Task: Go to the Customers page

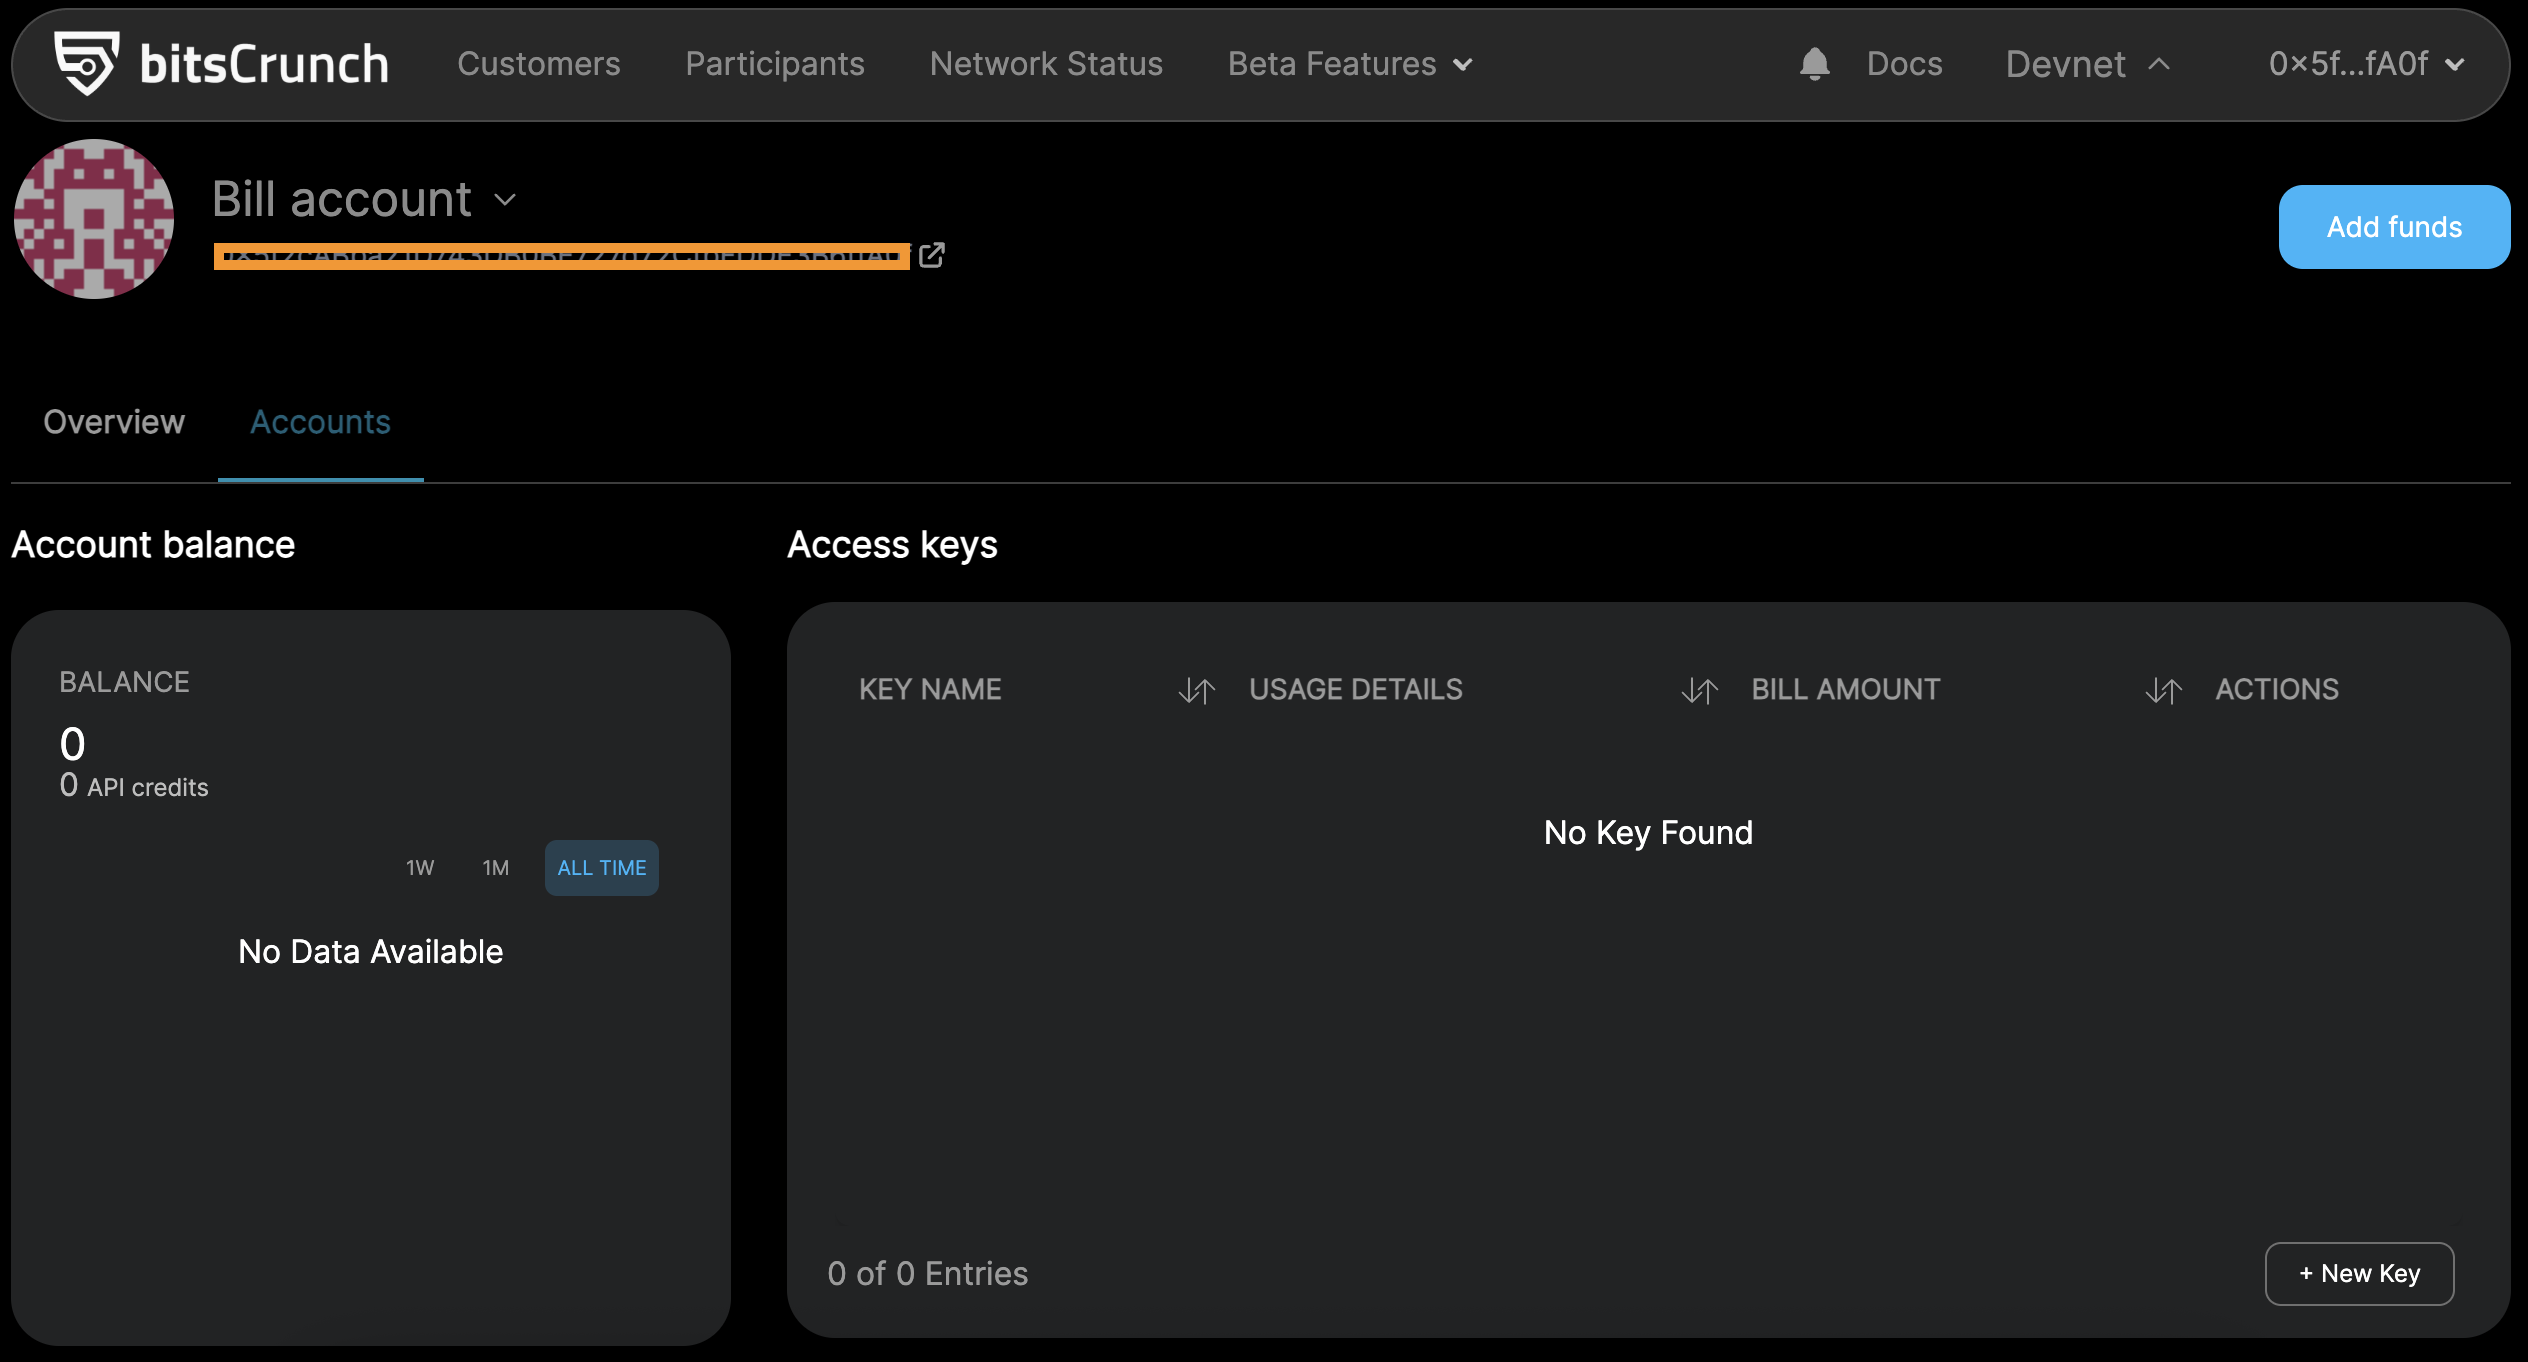Action: tap(539, 64)
